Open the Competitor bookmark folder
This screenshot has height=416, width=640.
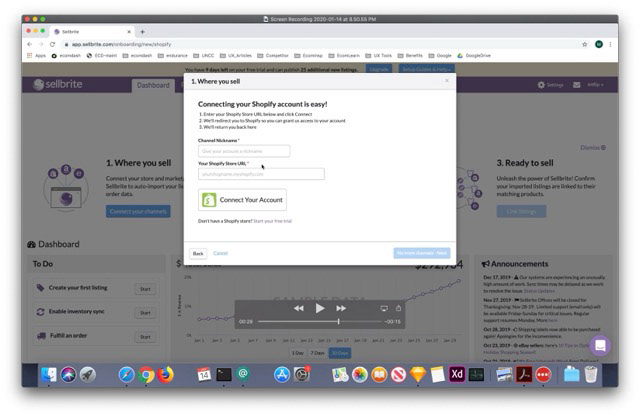click(273, 56)
